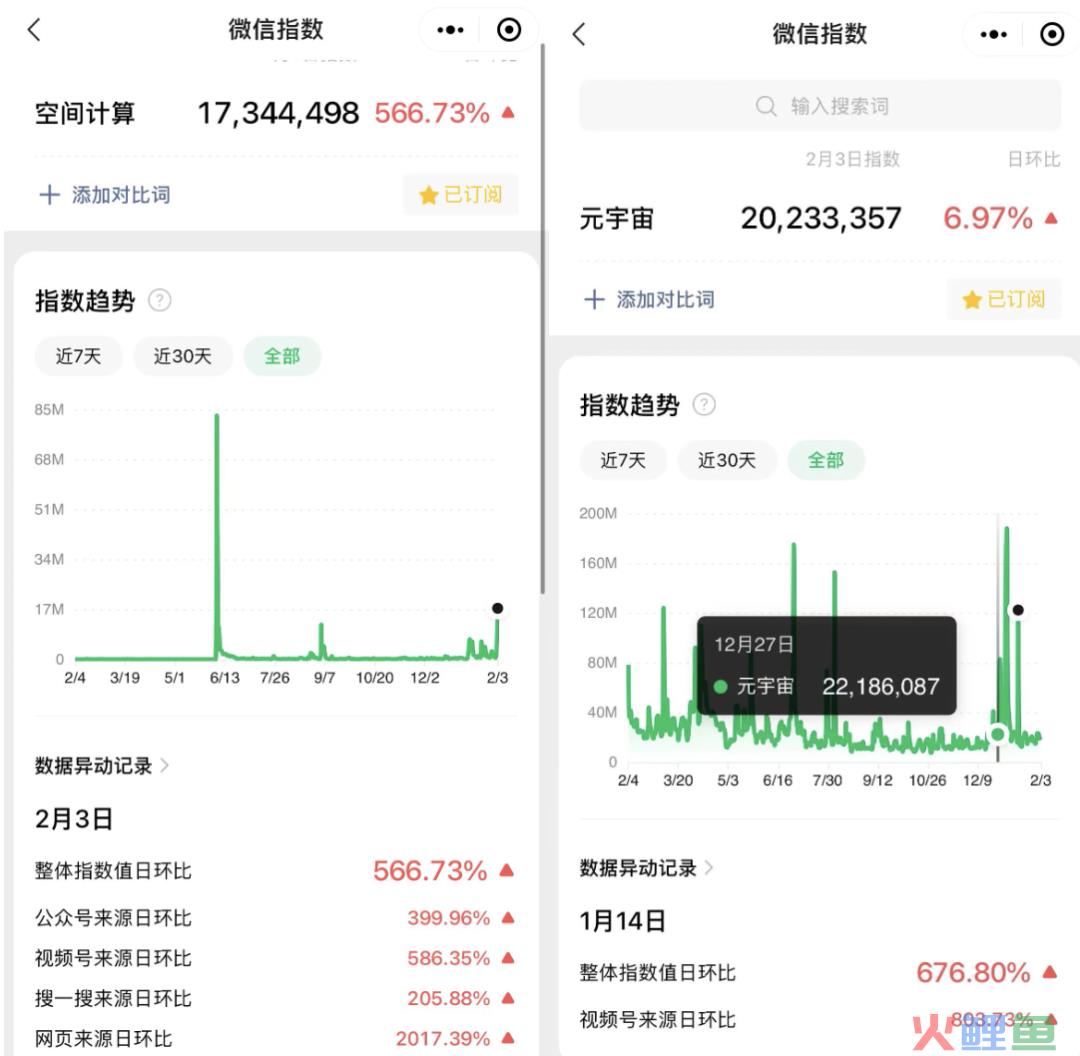The height and width of the screenshot is (1056, 1080).
Task: Click the search magnifier icon
Action: click(766, 106)
